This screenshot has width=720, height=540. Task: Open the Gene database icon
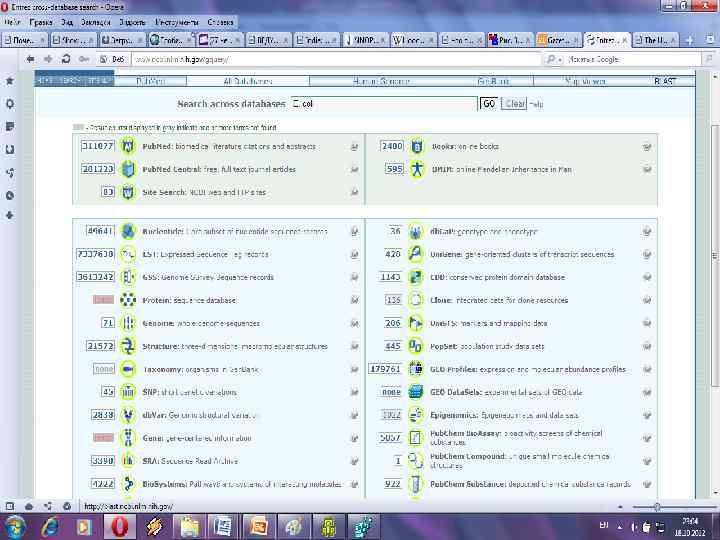coord(128,438)
